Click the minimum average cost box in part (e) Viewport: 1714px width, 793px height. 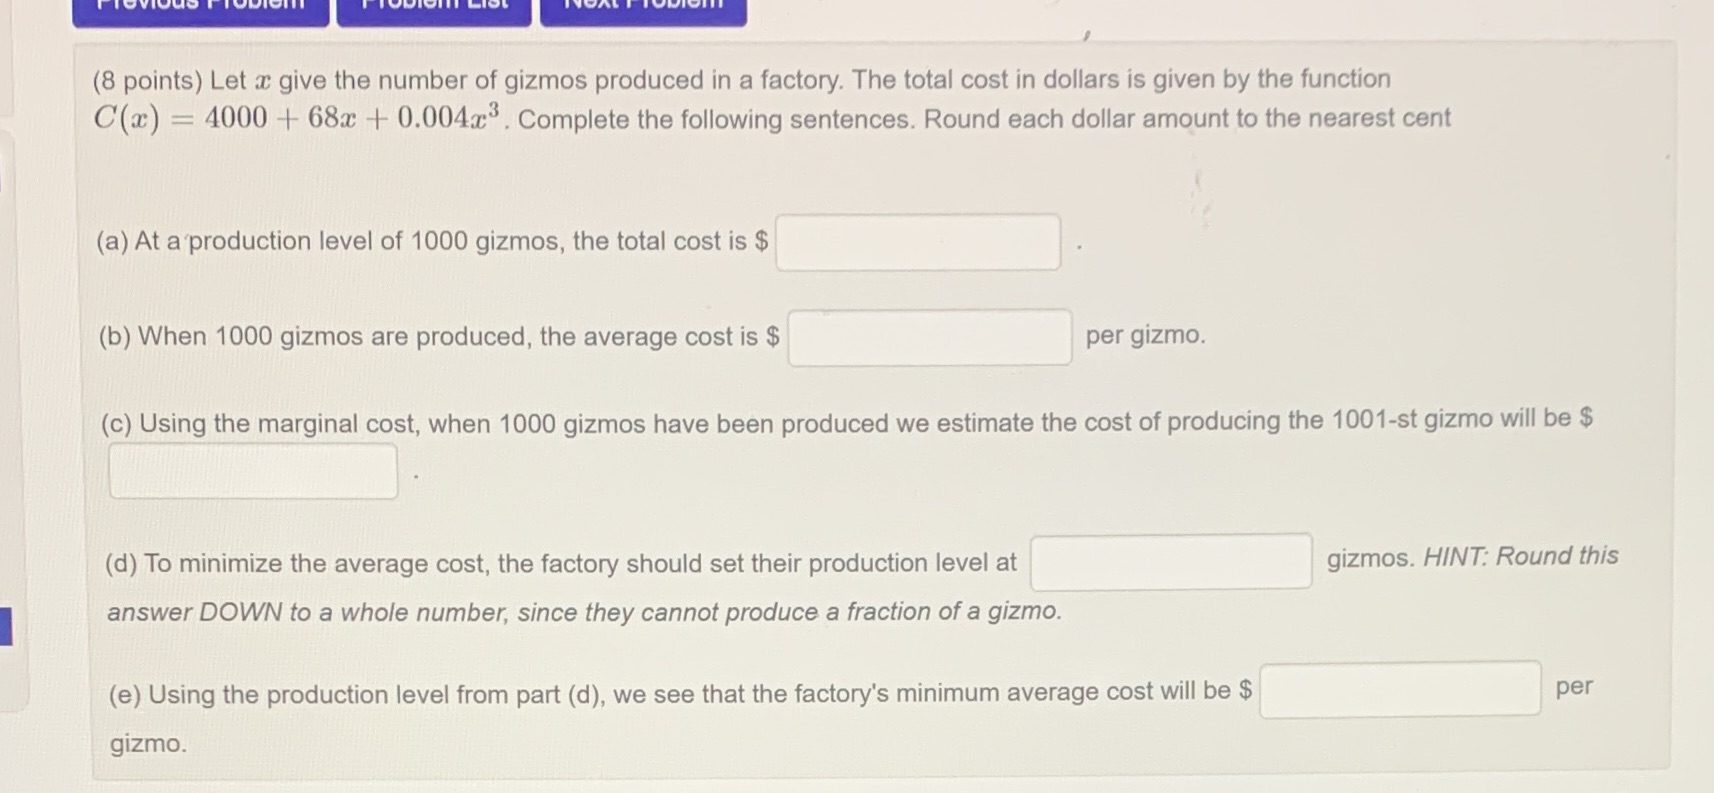[x=1399, y=690]
